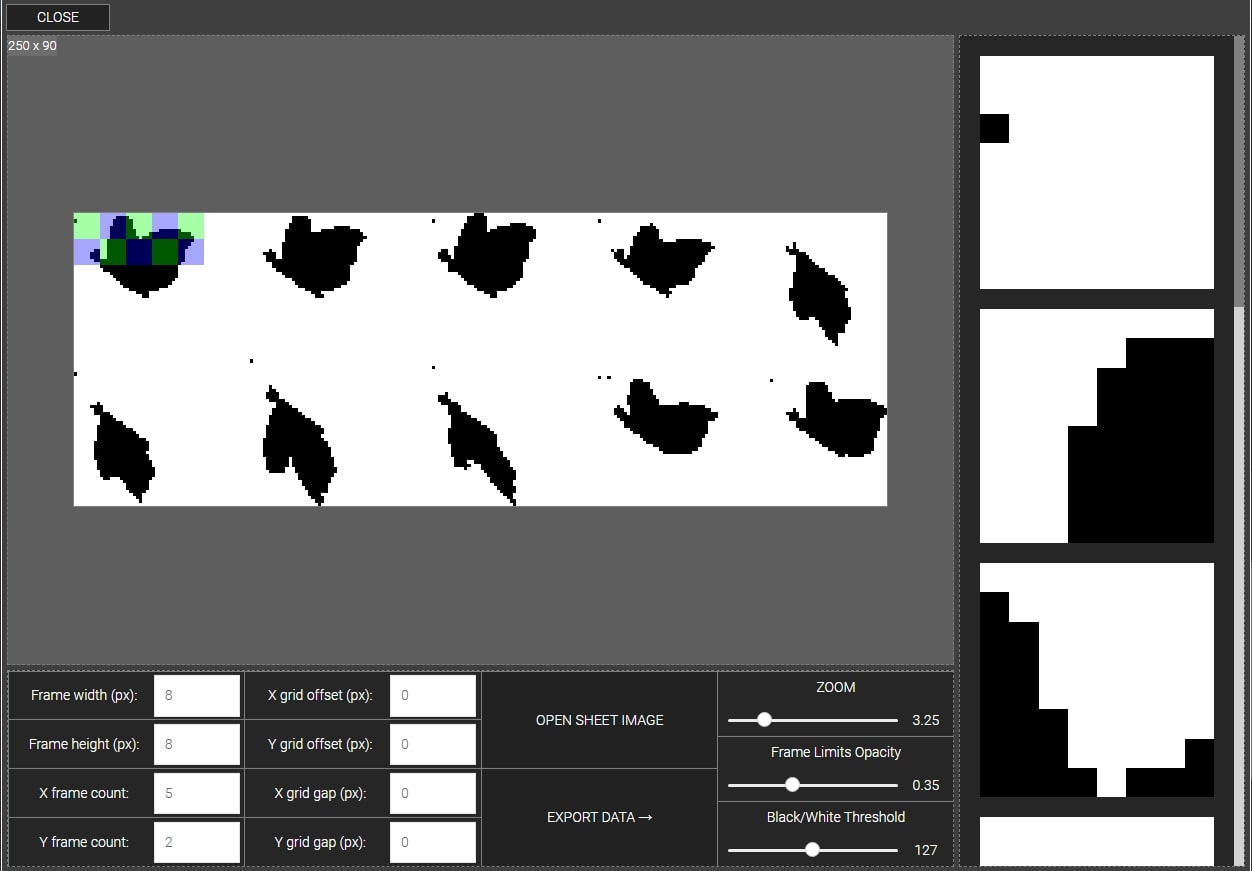Select the Frame height input field

coord(197,744)
